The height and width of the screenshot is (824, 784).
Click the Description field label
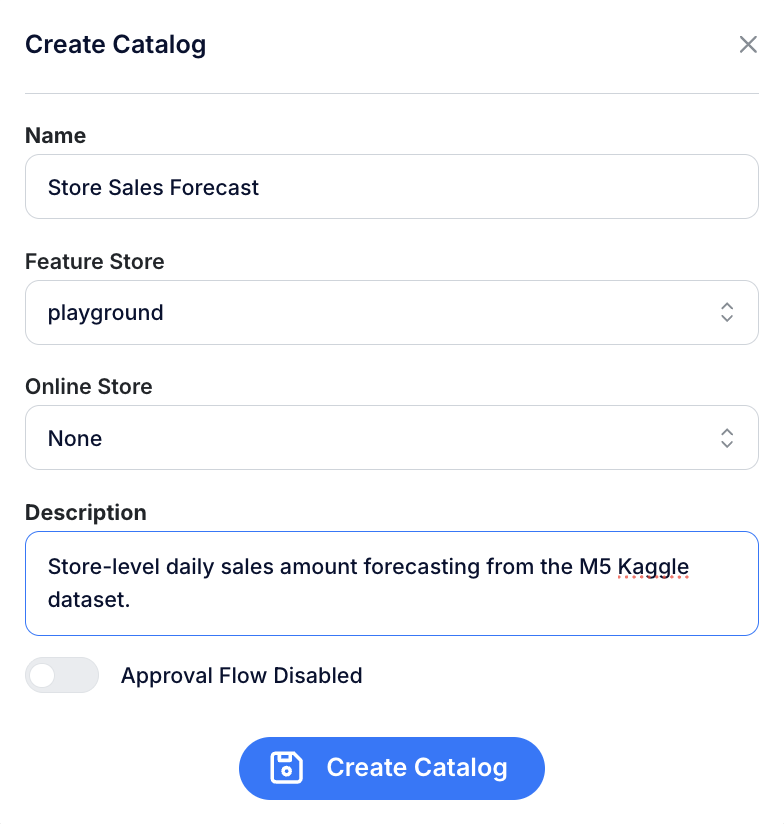tap(85, 512)
